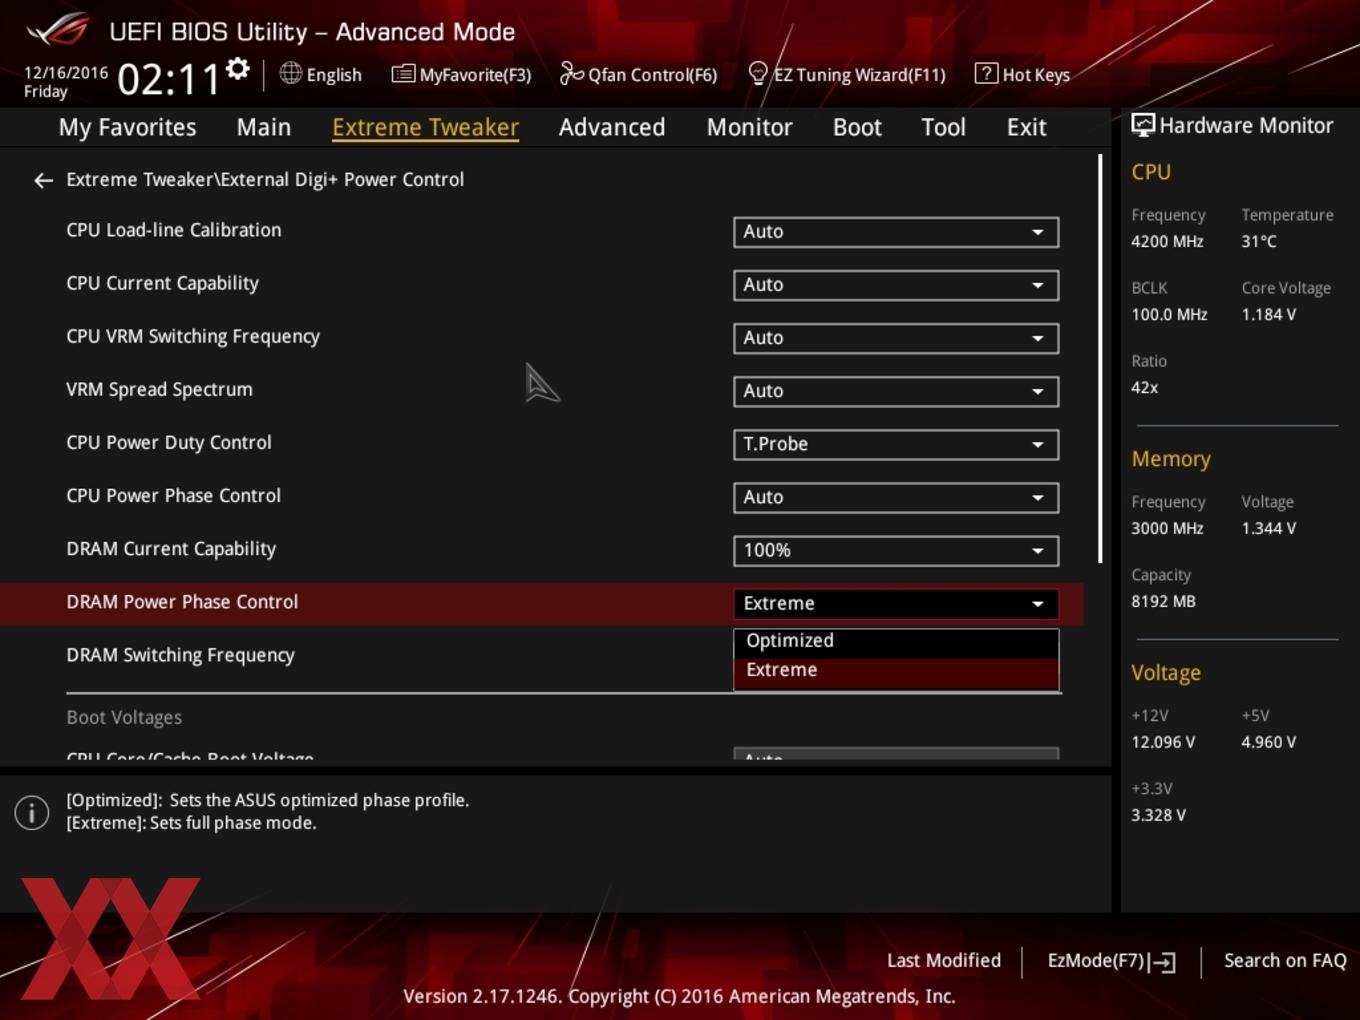Click the VRM Spread Spectrum label
The width and height of the screenshot is (1360, 1020).
click(159, 390)
